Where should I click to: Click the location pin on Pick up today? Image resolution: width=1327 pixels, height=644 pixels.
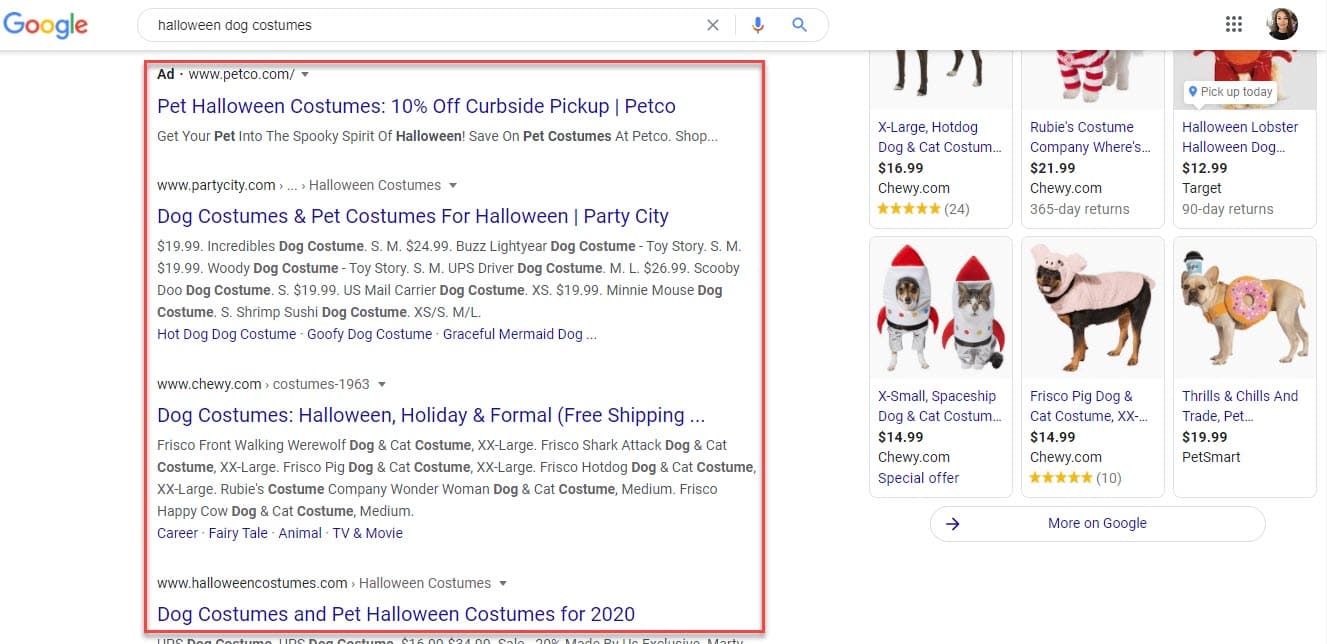pos(1192,92)
